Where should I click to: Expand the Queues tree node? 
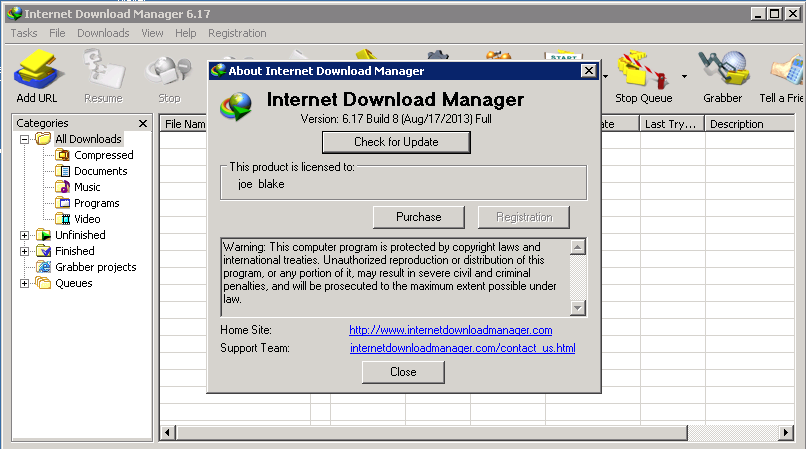point(24,283)
